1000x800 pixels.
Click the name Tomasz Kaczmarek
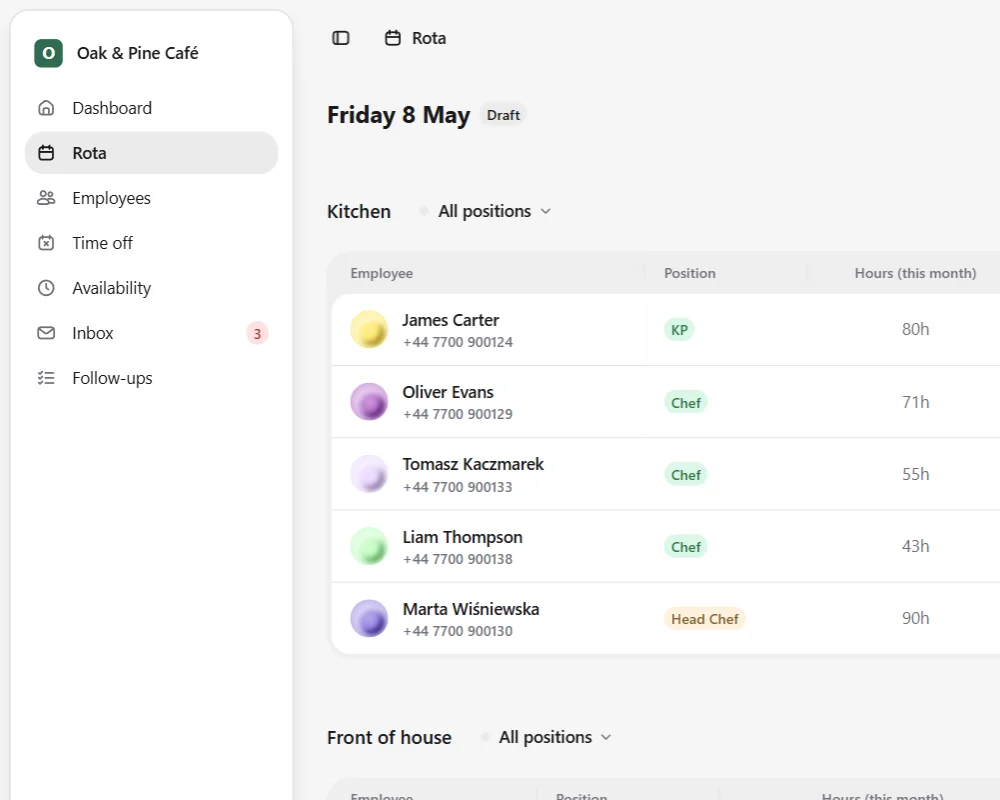[x=473, y=464]
